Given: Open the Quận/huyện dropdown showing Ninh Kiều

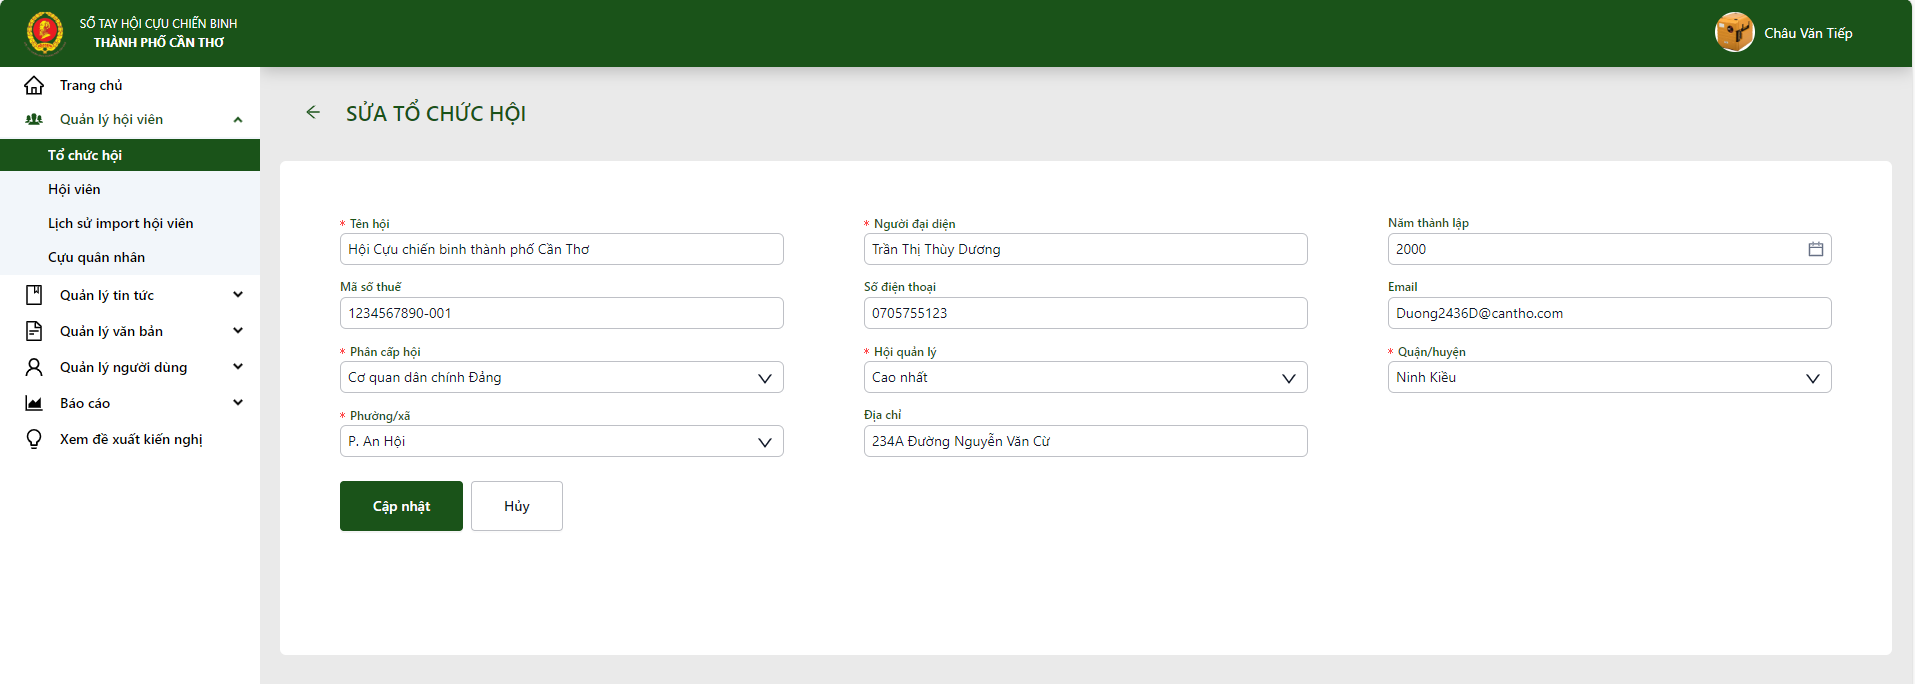Looking at the screenshot, I should pos(1609,377).
